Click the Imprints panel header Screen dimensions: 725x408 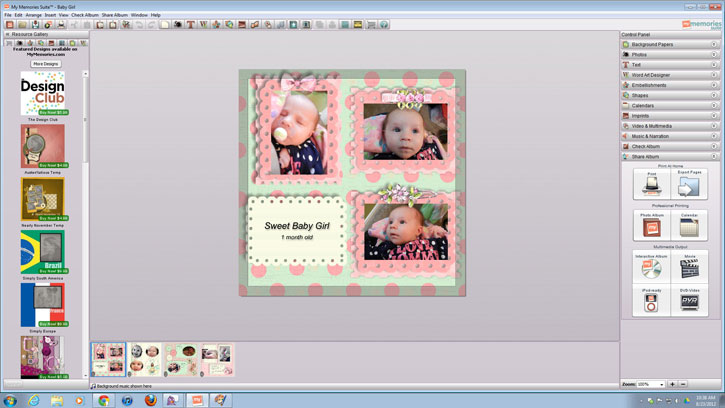(x=670, y=116)
